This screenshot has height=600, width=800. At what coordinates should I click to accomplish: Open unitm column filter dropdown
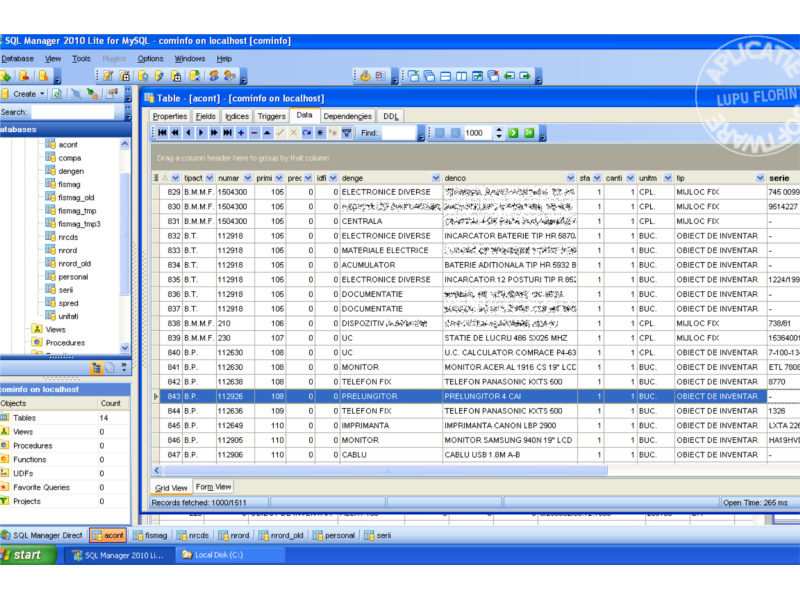(668, 178)
